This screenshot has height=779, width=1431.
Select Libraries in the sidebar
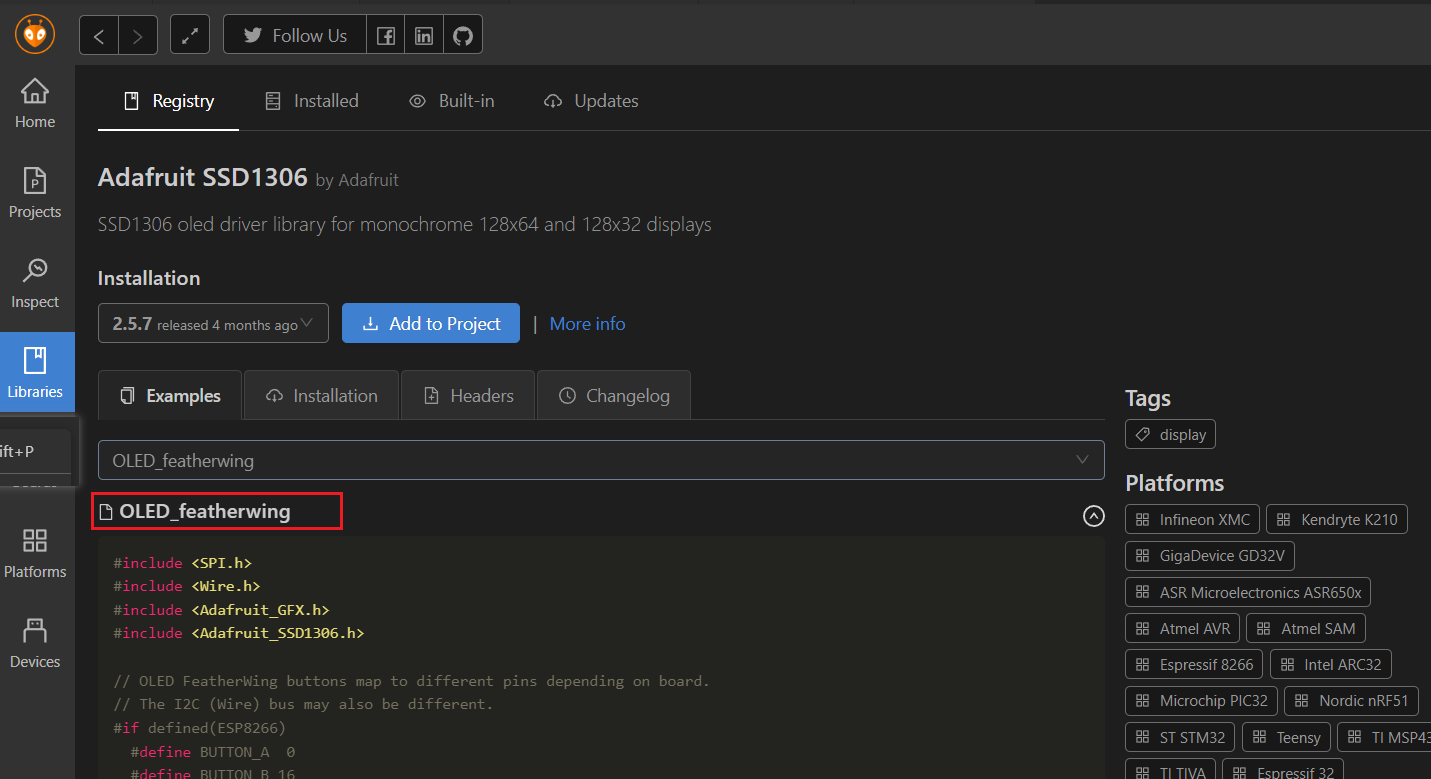tap(37, 372)
